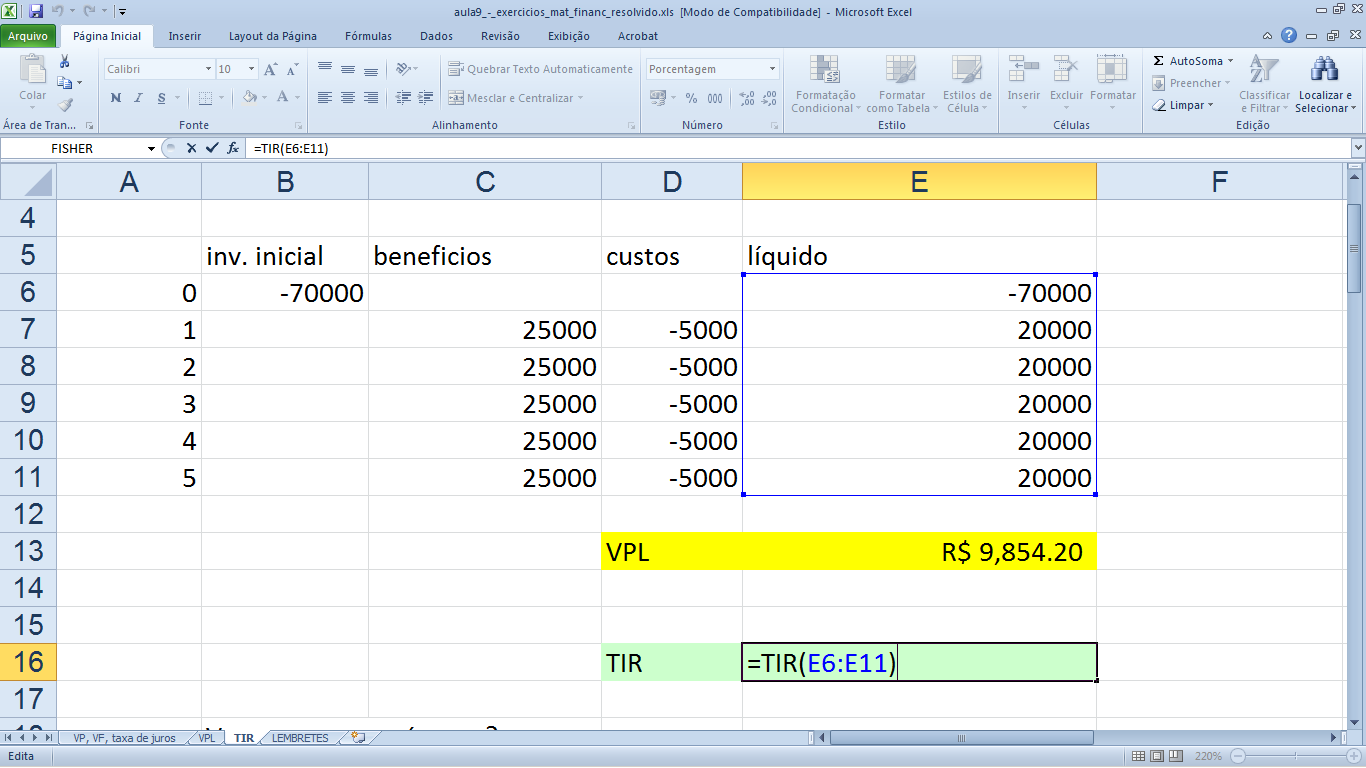Click the text orientation icon
The image size is (1366, 768).
click(403, 69)
